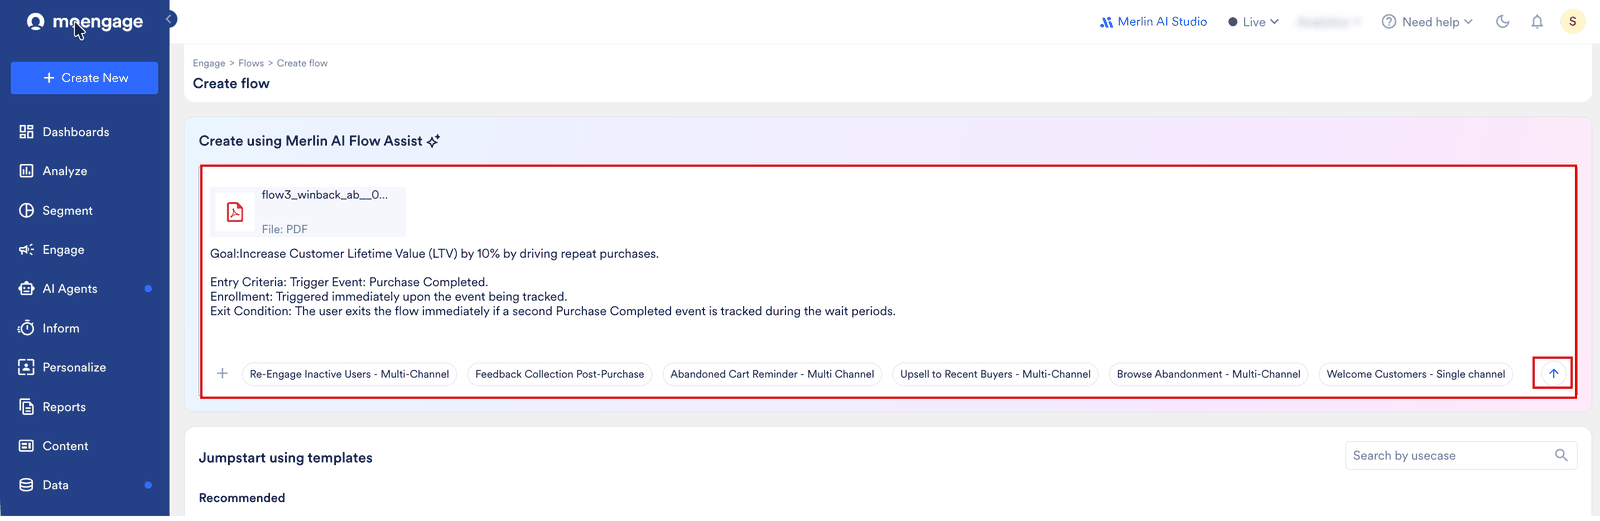Click the Create flow page title

[x=231, y=84]
